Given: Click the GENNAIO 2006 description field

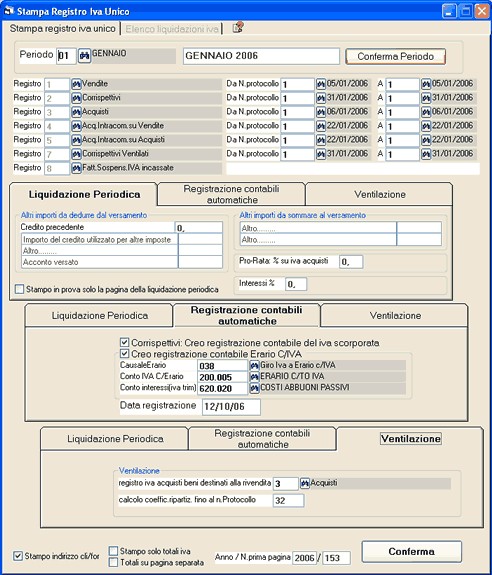Looking at the screenshot, I should (261, 56).
